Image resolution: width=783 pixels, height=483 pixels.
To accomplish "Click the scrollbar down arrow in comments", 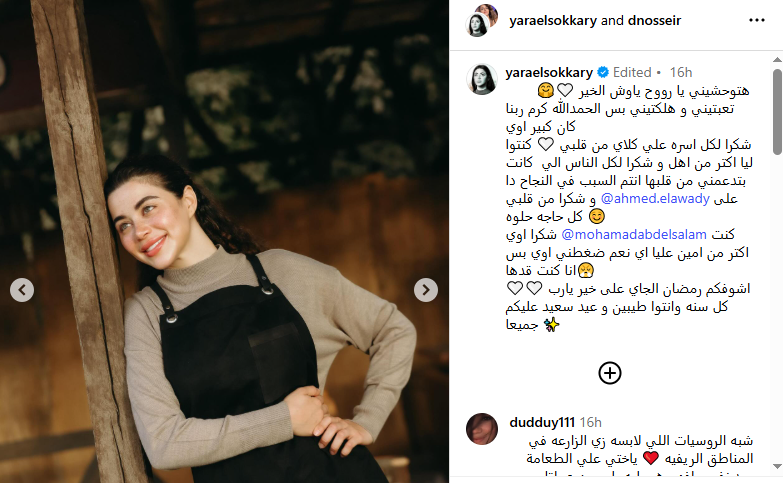I will (777, 467).
